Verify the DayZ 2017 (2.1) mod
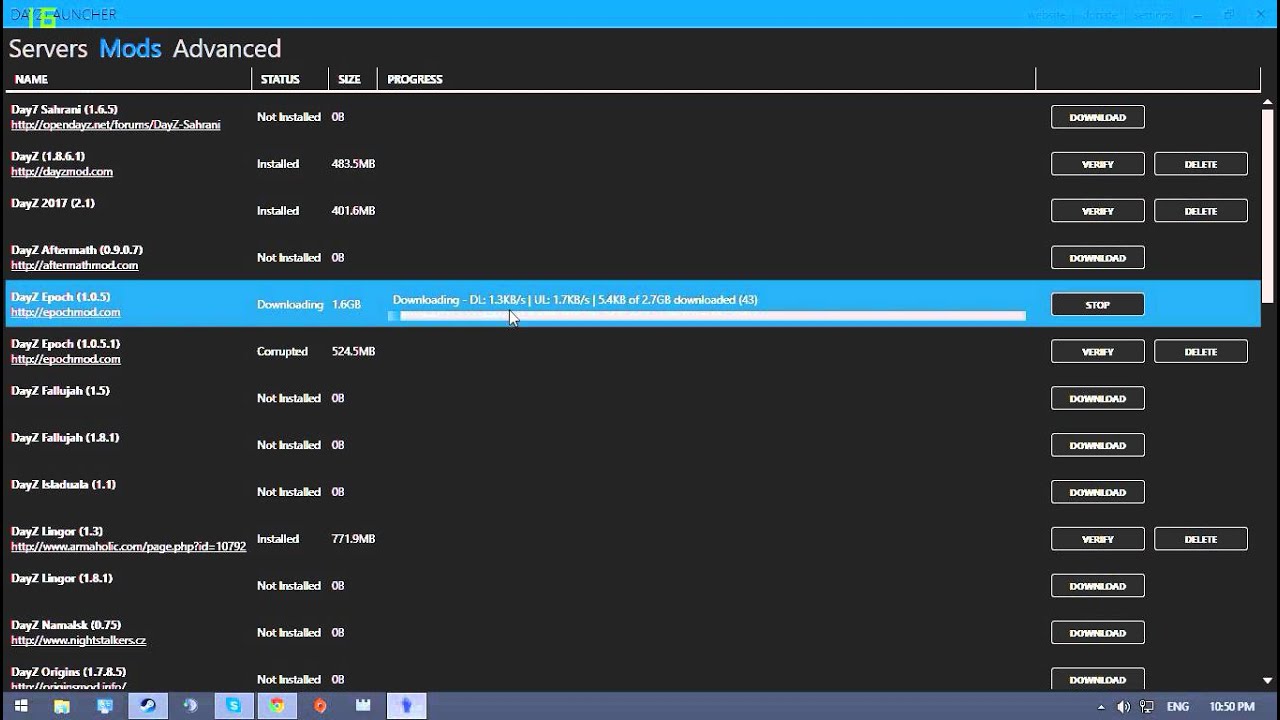Image resolution: width=1280 pixels, height=720 pixels. [x=1097, y=211]
